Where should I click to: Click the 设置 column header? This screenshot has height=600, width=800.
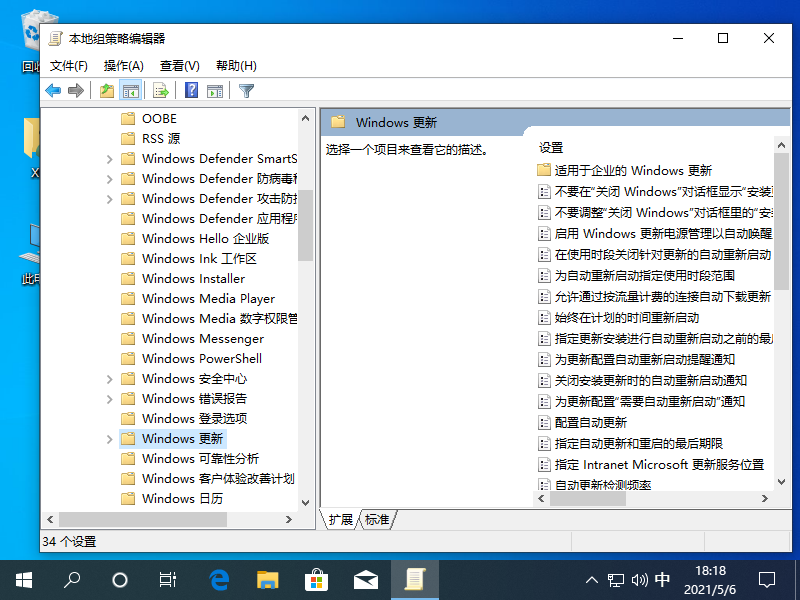click(552, 147)
